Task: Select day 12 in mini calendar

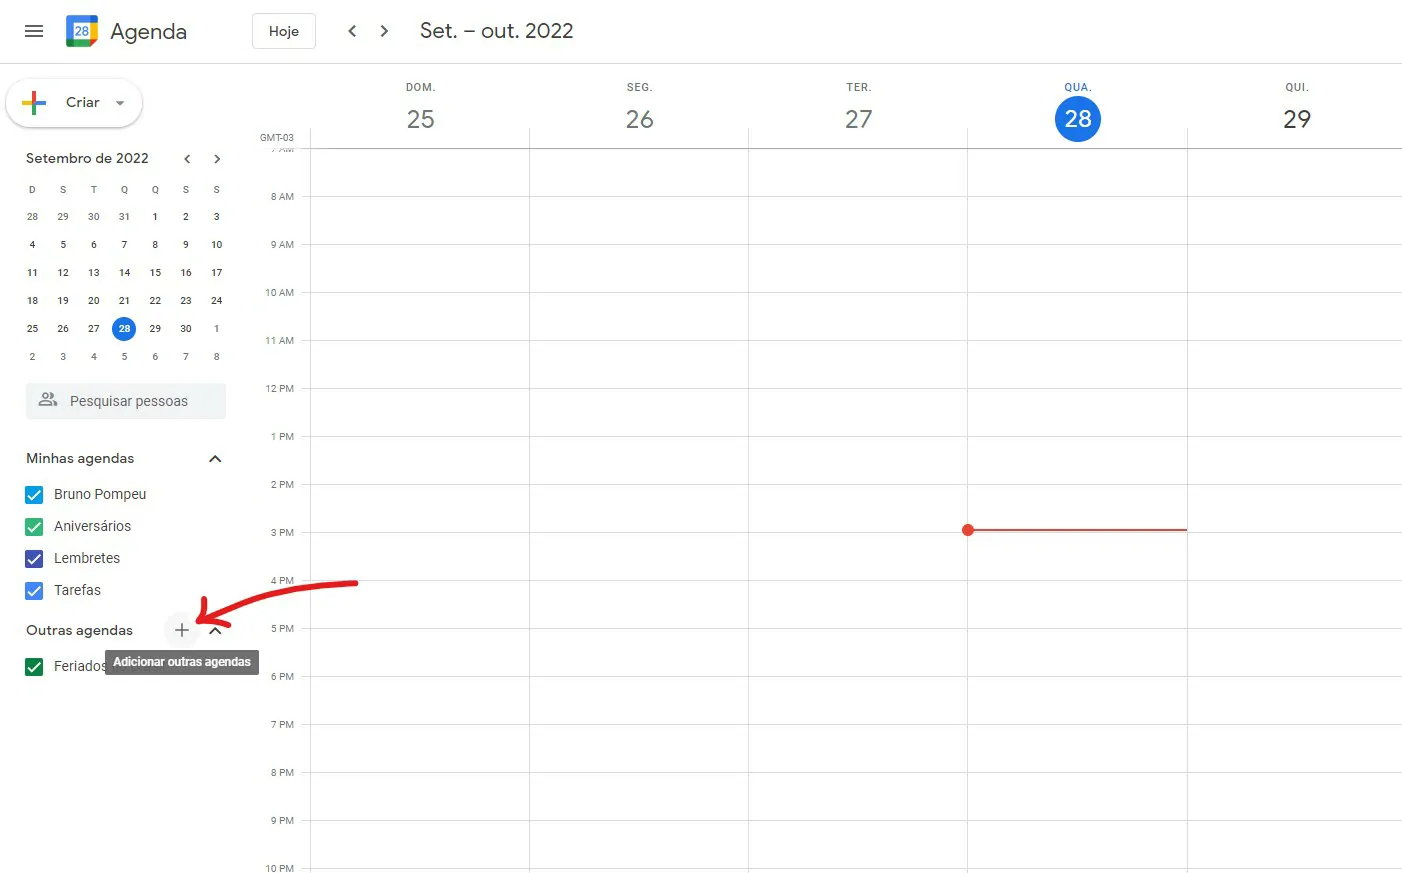Action: click(63, 272)
